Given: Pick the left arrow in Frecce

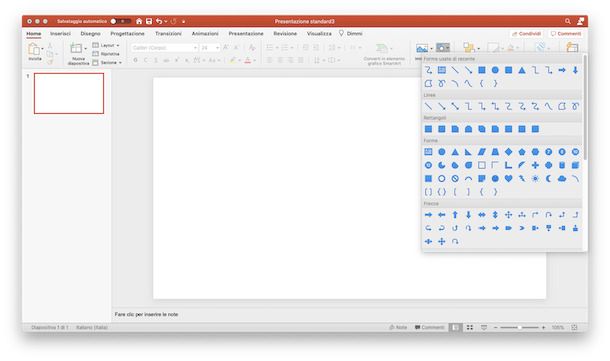Looking at the screenshot, I should tap(442, 215).
